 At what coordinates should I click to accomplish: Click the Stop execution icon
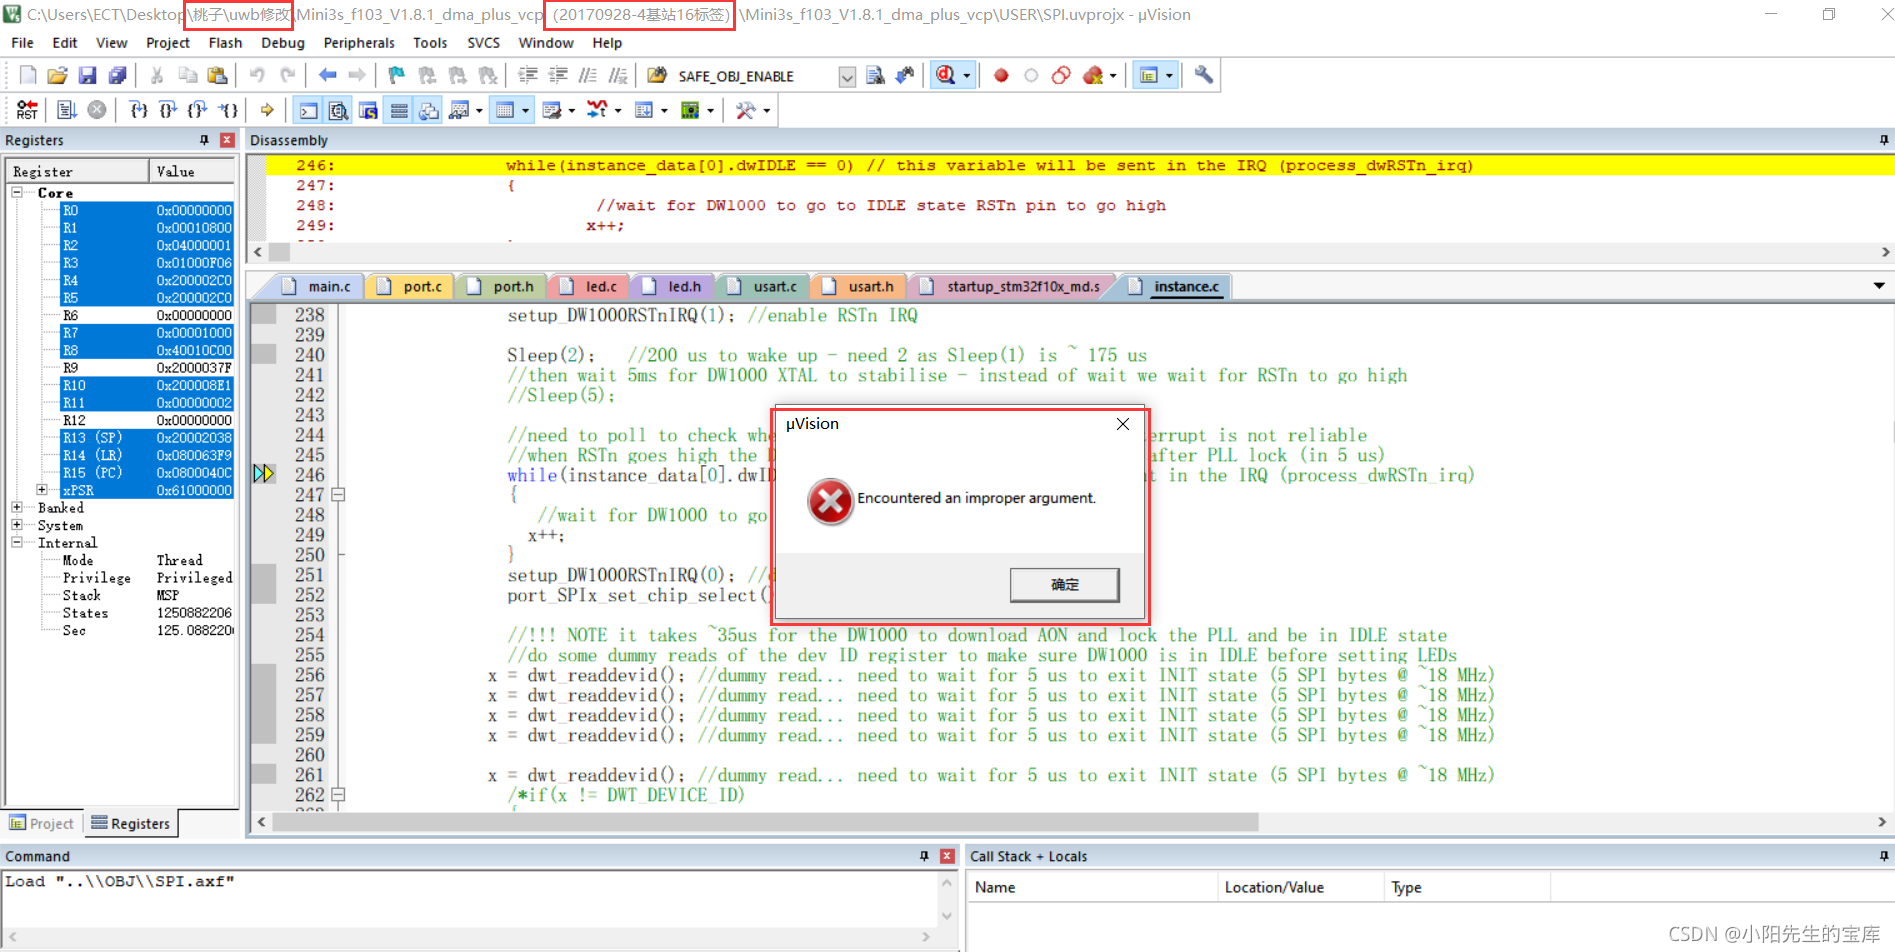(x=97, y=110)
